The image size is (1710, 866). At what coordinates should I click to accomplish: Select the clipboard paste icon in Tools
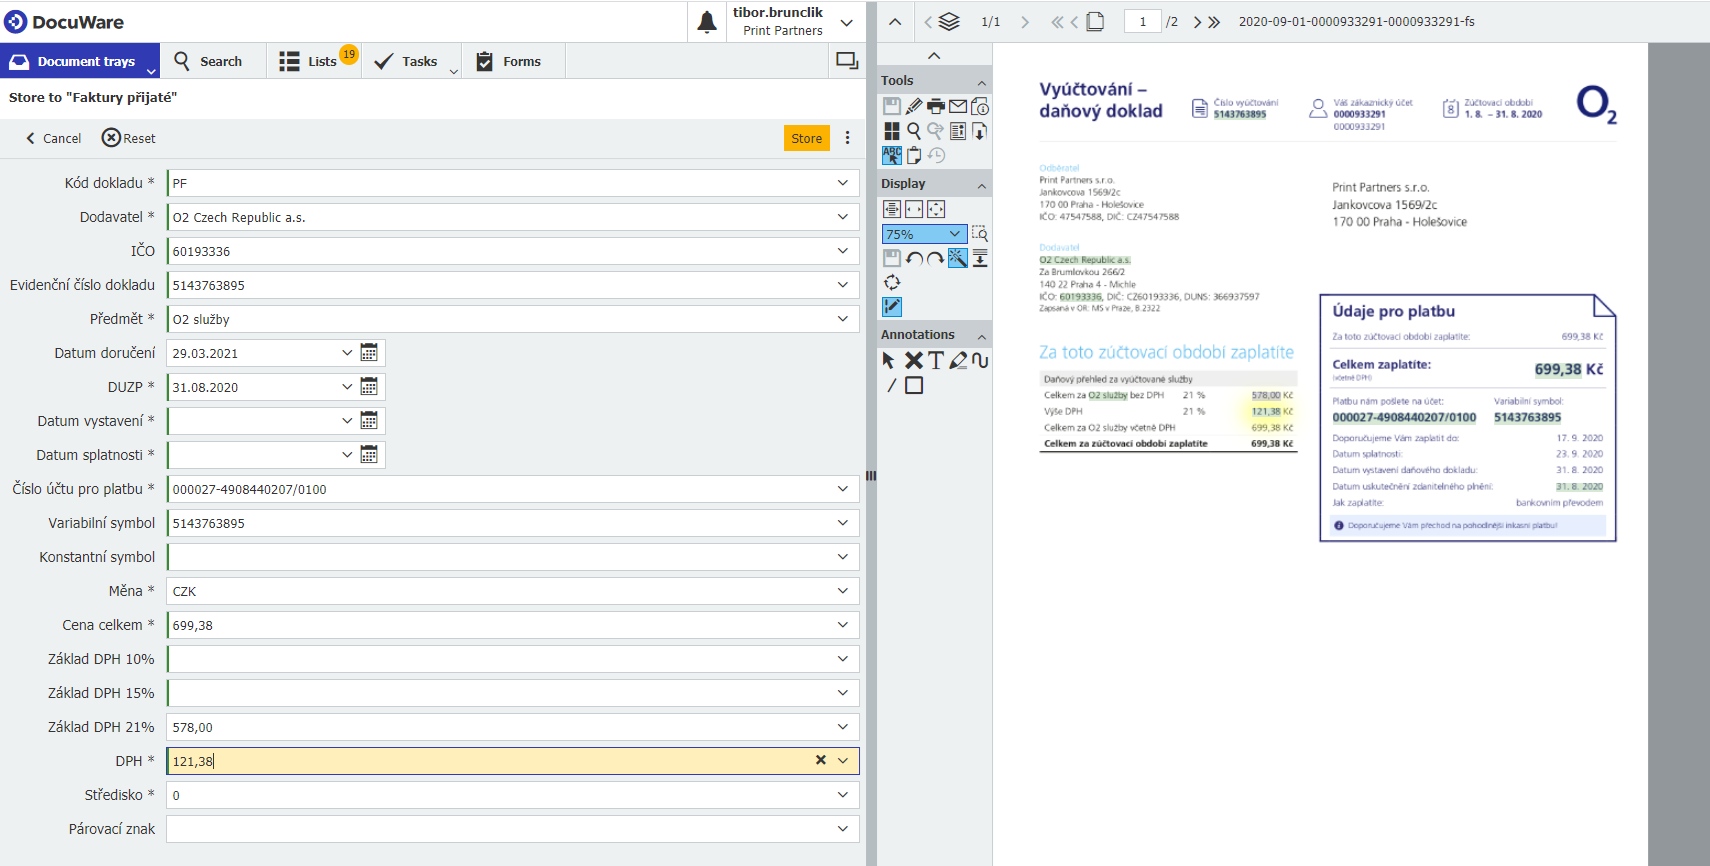point(914,155)
